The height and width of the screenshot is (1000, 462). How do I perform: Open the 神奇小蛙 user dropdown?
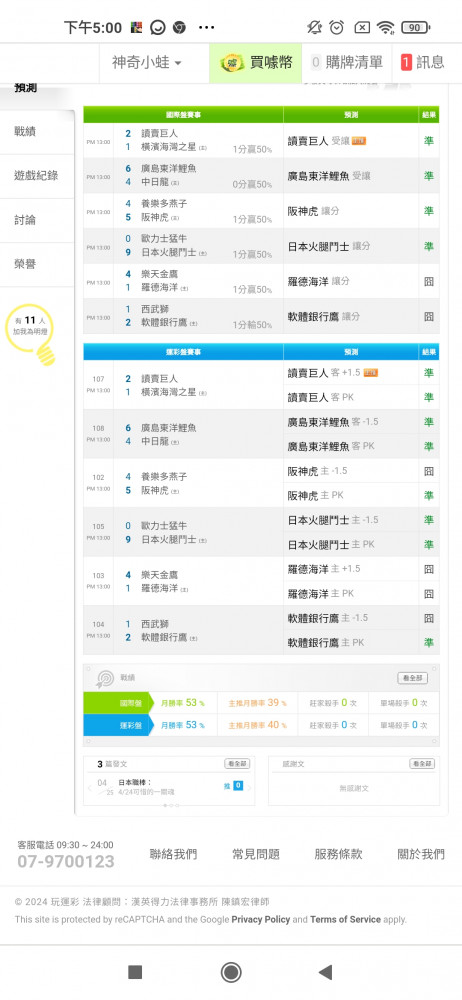(147, 62)
